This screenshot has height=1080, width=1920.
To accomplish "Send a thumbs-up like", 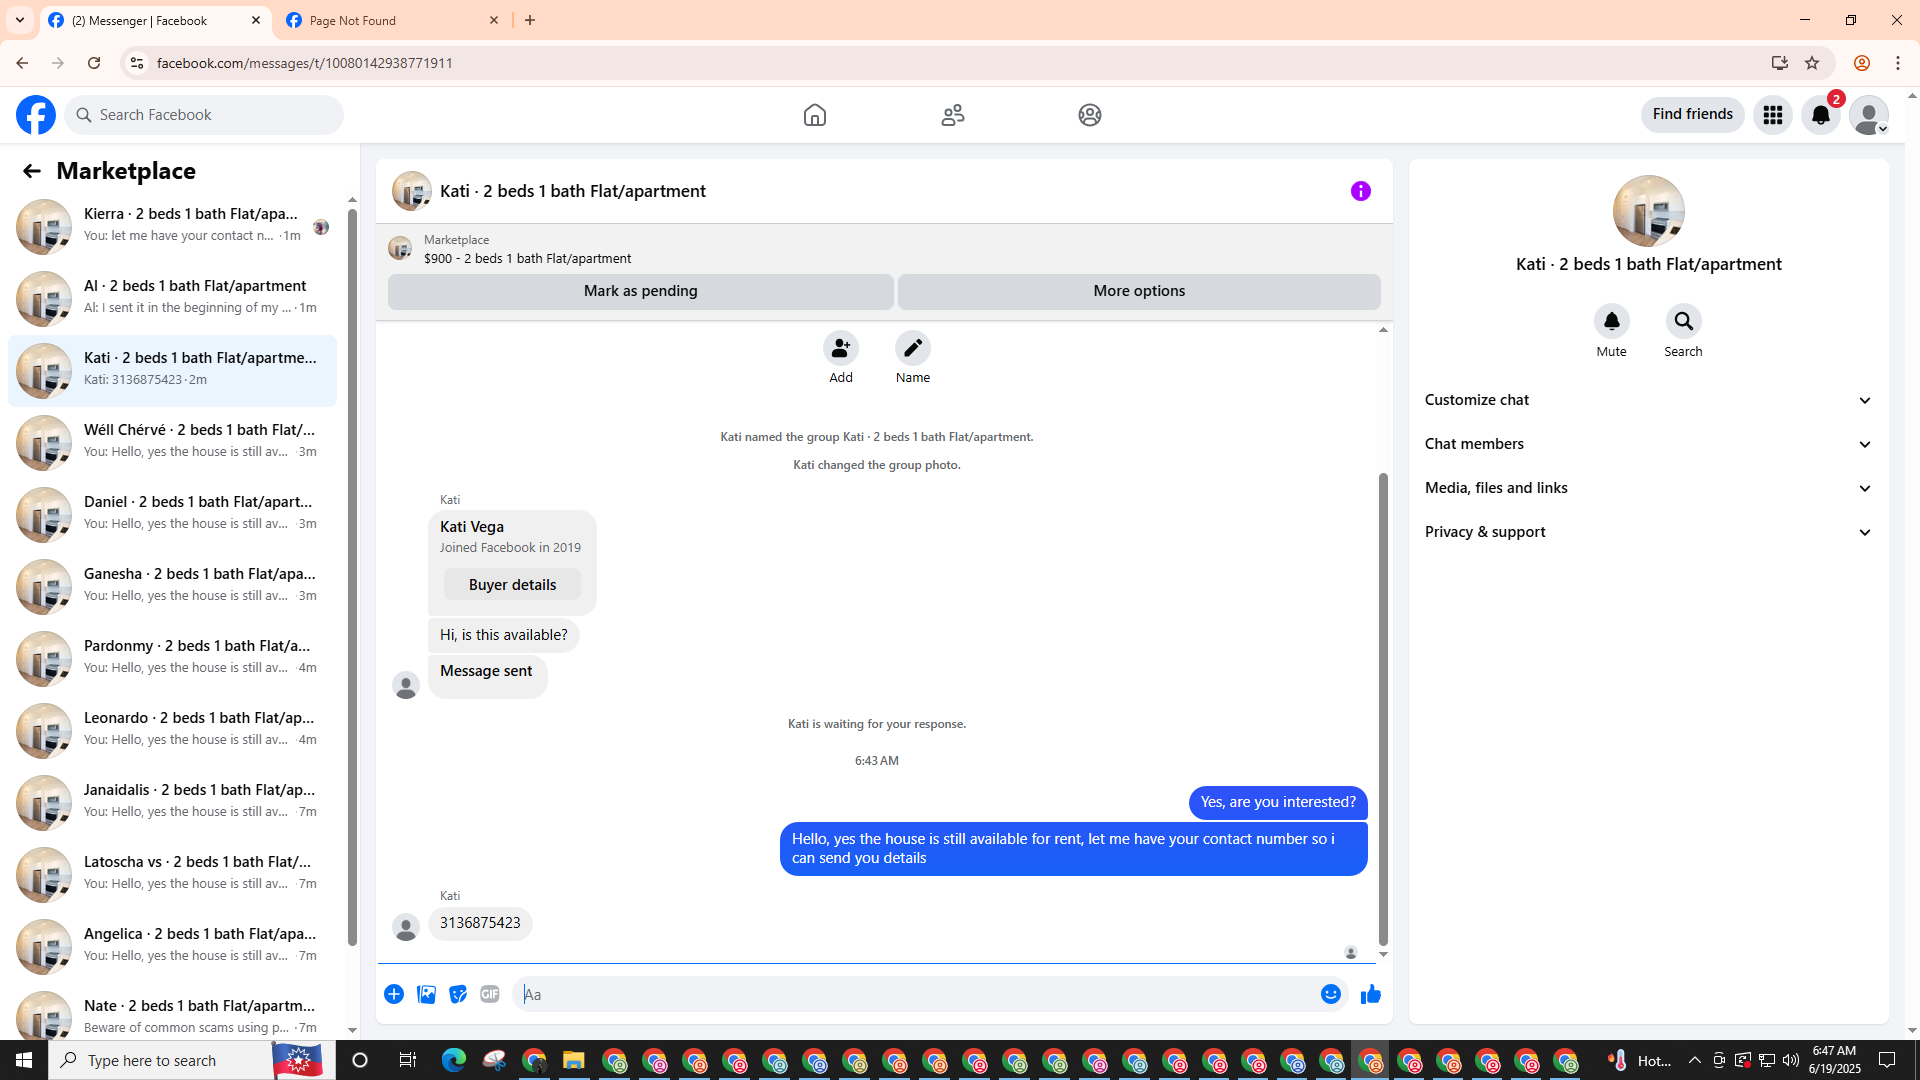I will click(x=1371, y=994).
